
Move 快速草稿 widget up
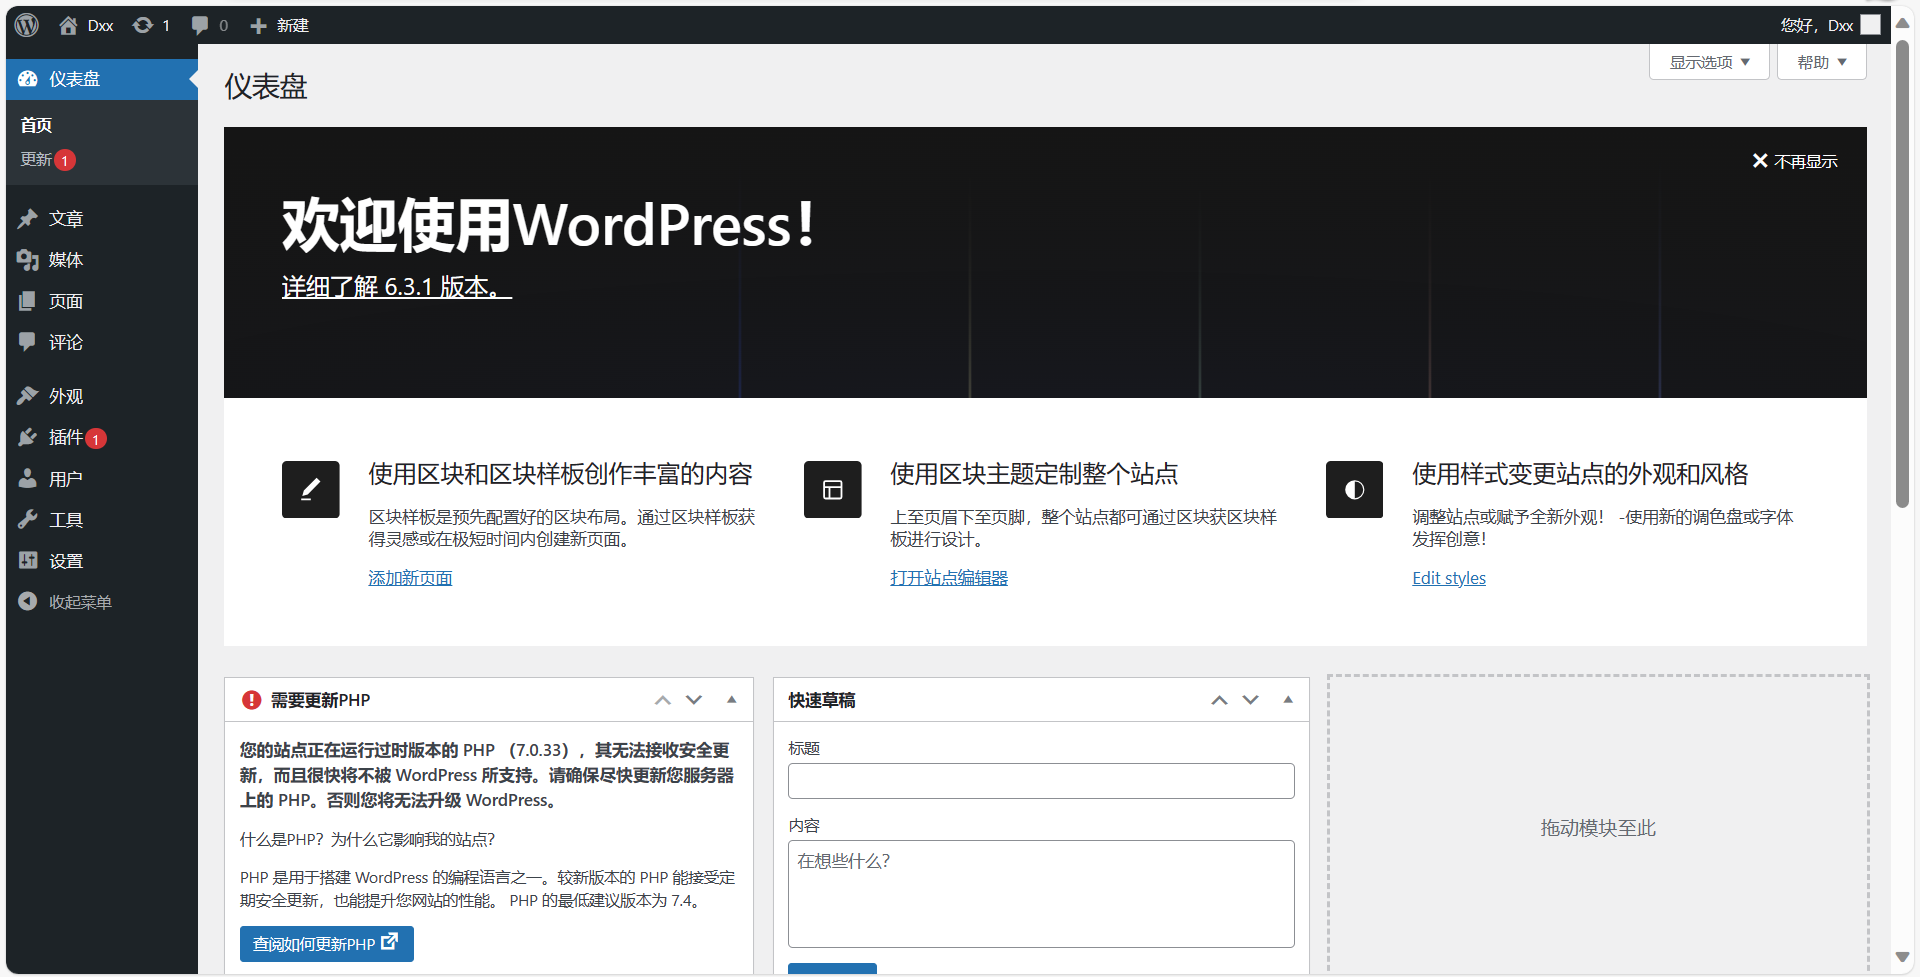point(1219,700)
